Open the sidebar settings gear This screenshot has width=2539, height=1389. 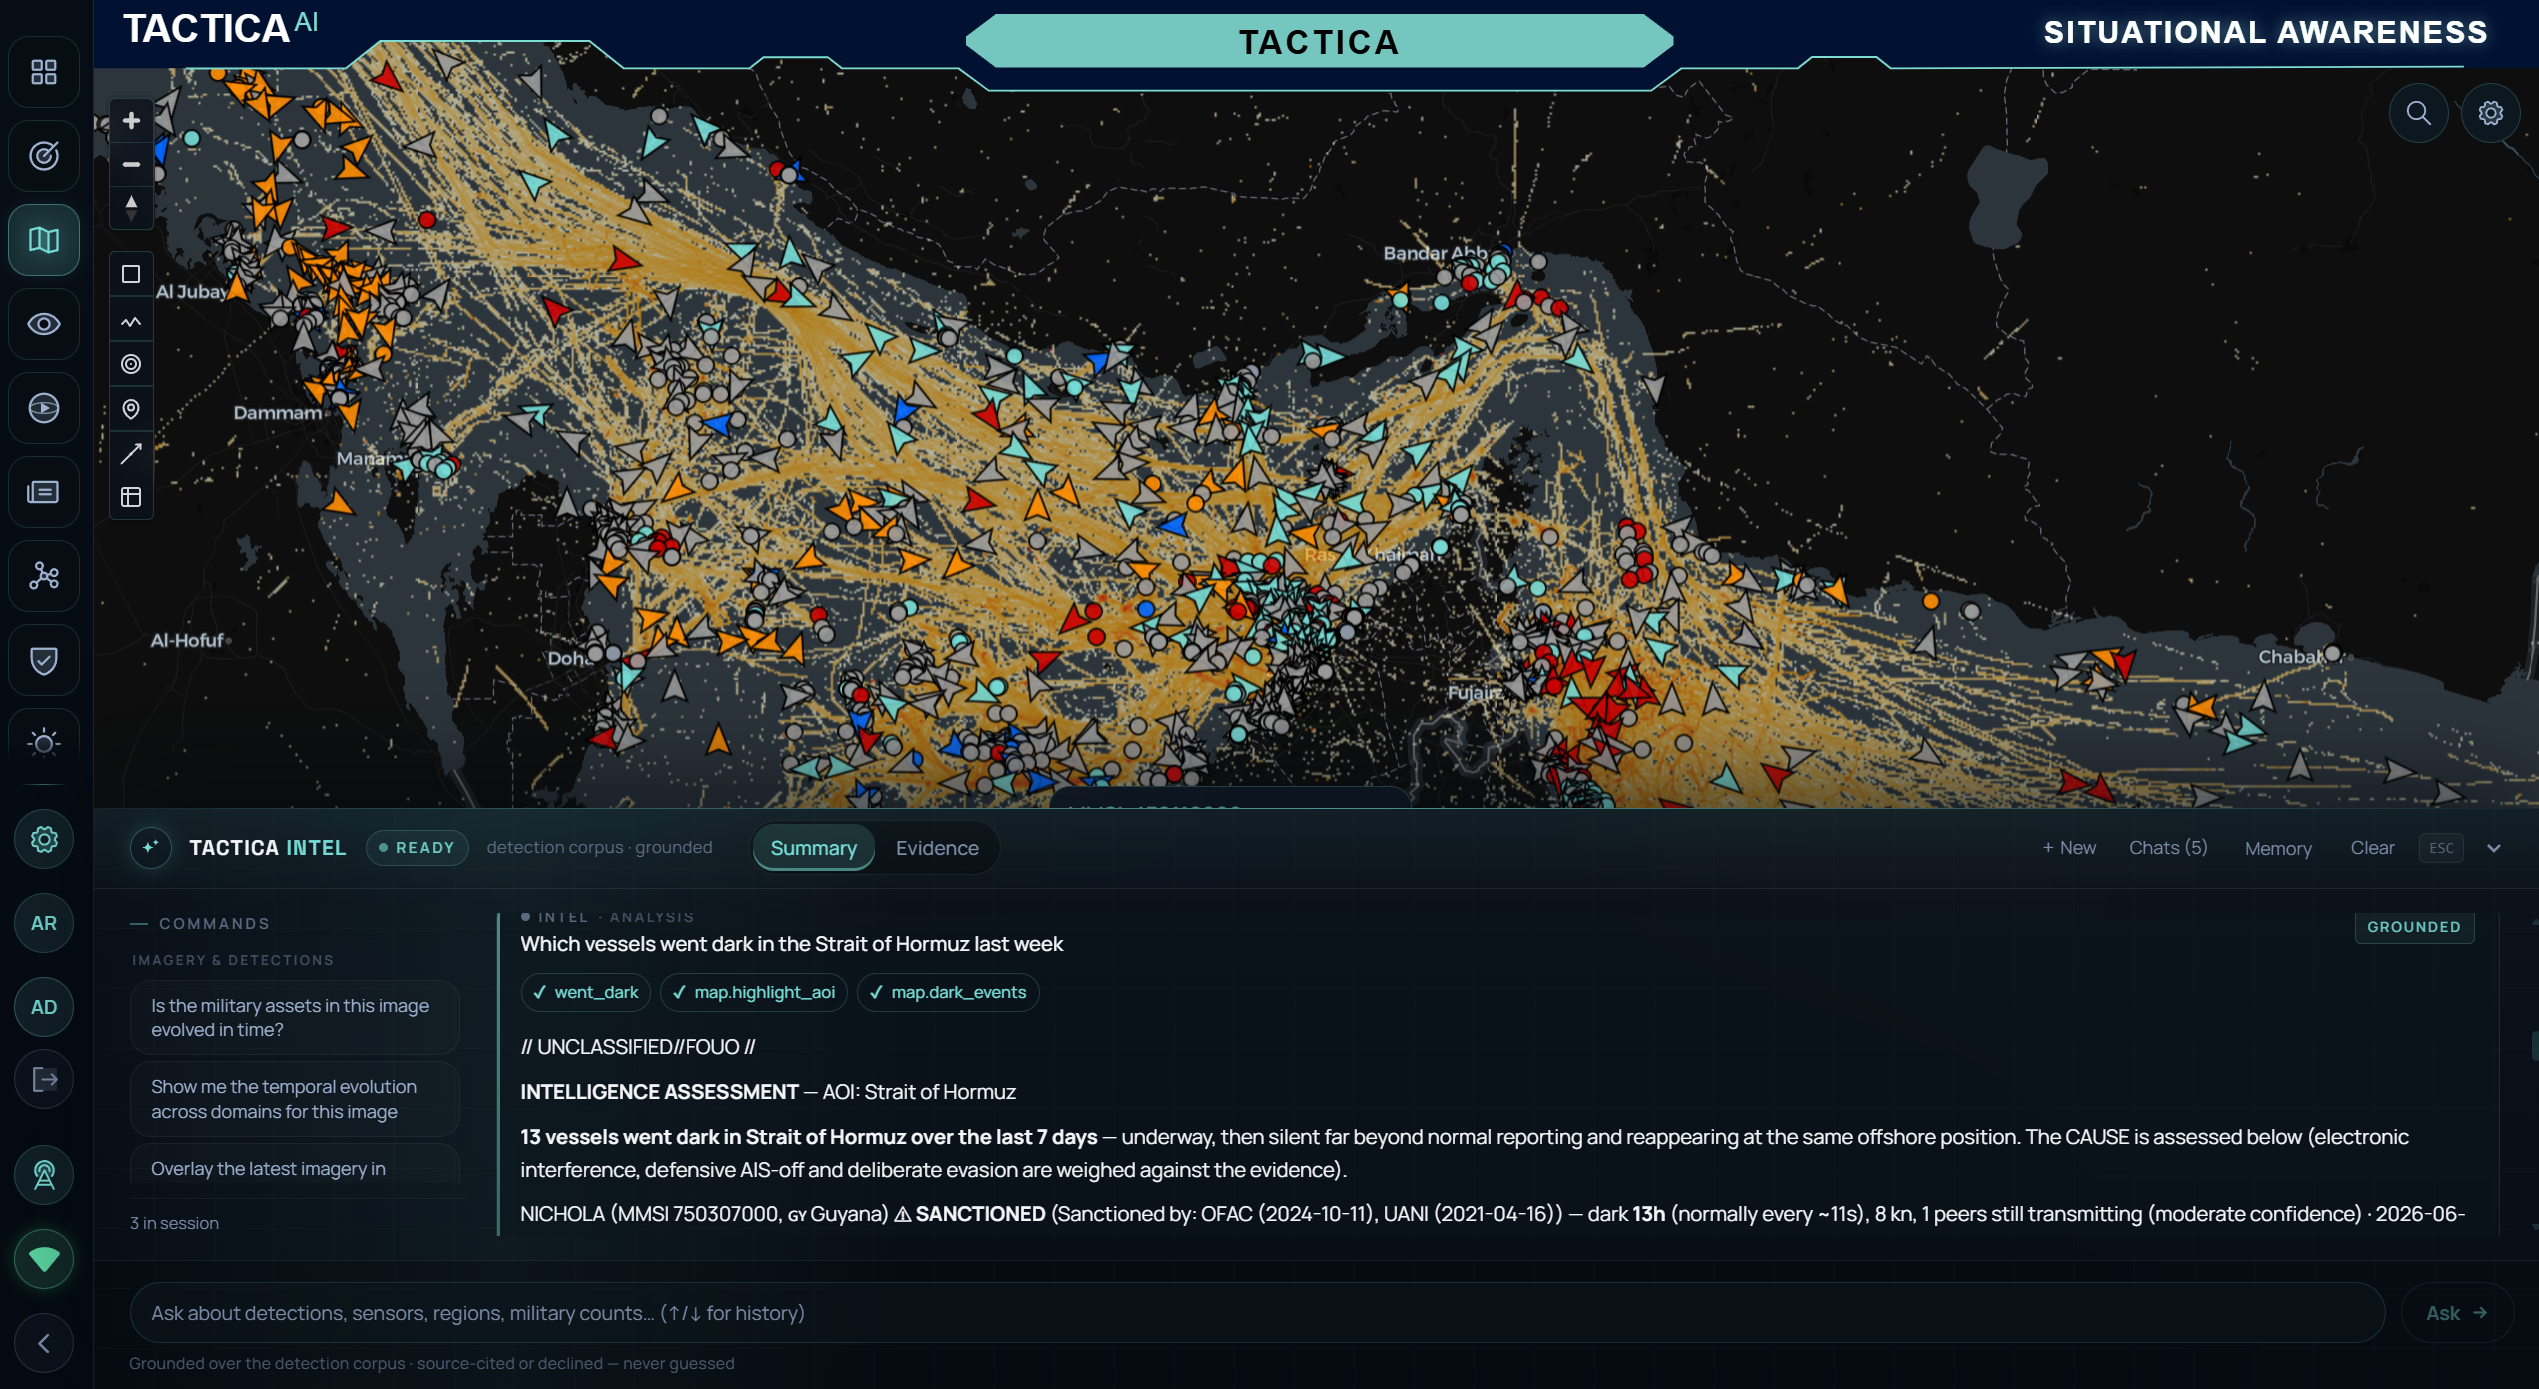click(44, 839)
